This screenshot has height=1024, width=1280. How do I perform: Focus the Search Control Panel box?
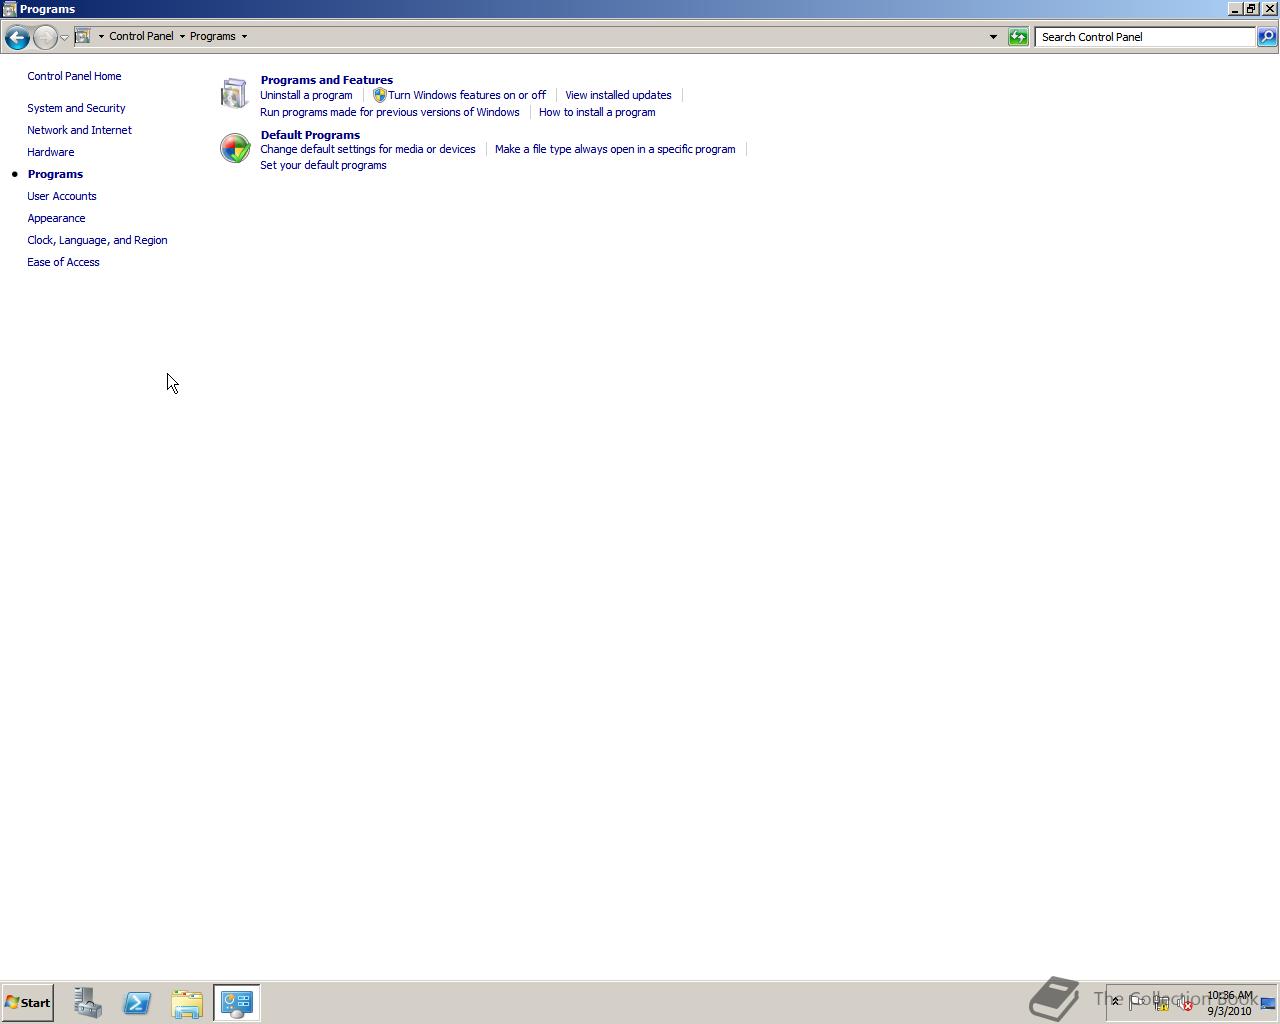[x=1145, y=37]
